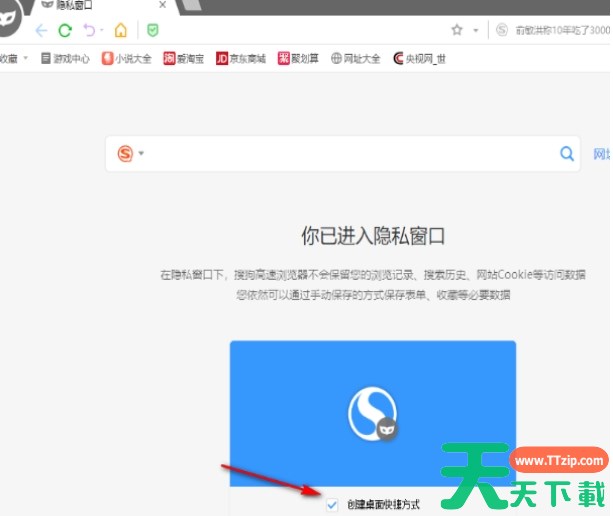Click the green security shield icon
613x516 pixels.
pyautogui.click(x=152, y=30)
